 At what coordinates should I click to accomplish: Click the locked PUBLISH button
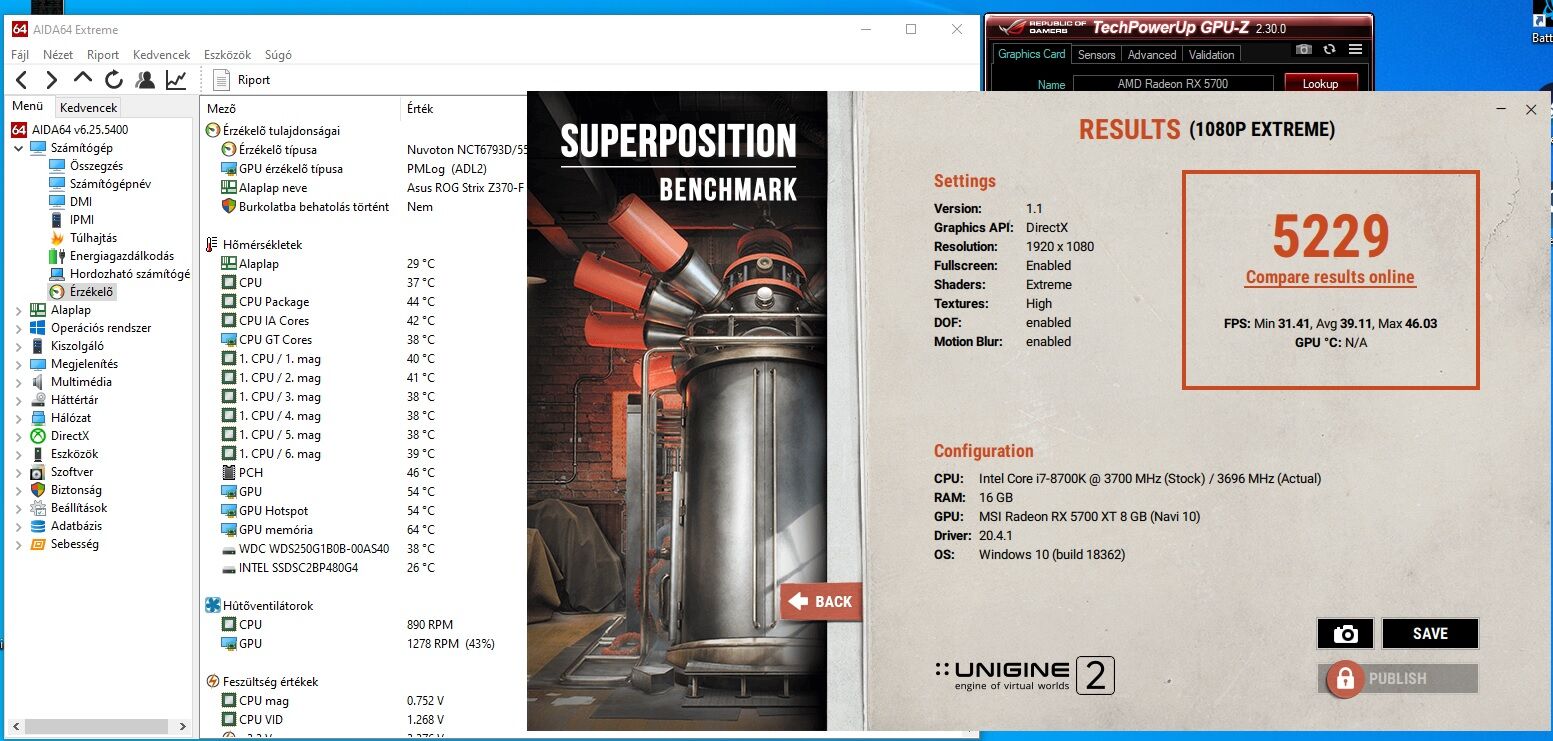pyautogui.click(x=1398, y=678)
